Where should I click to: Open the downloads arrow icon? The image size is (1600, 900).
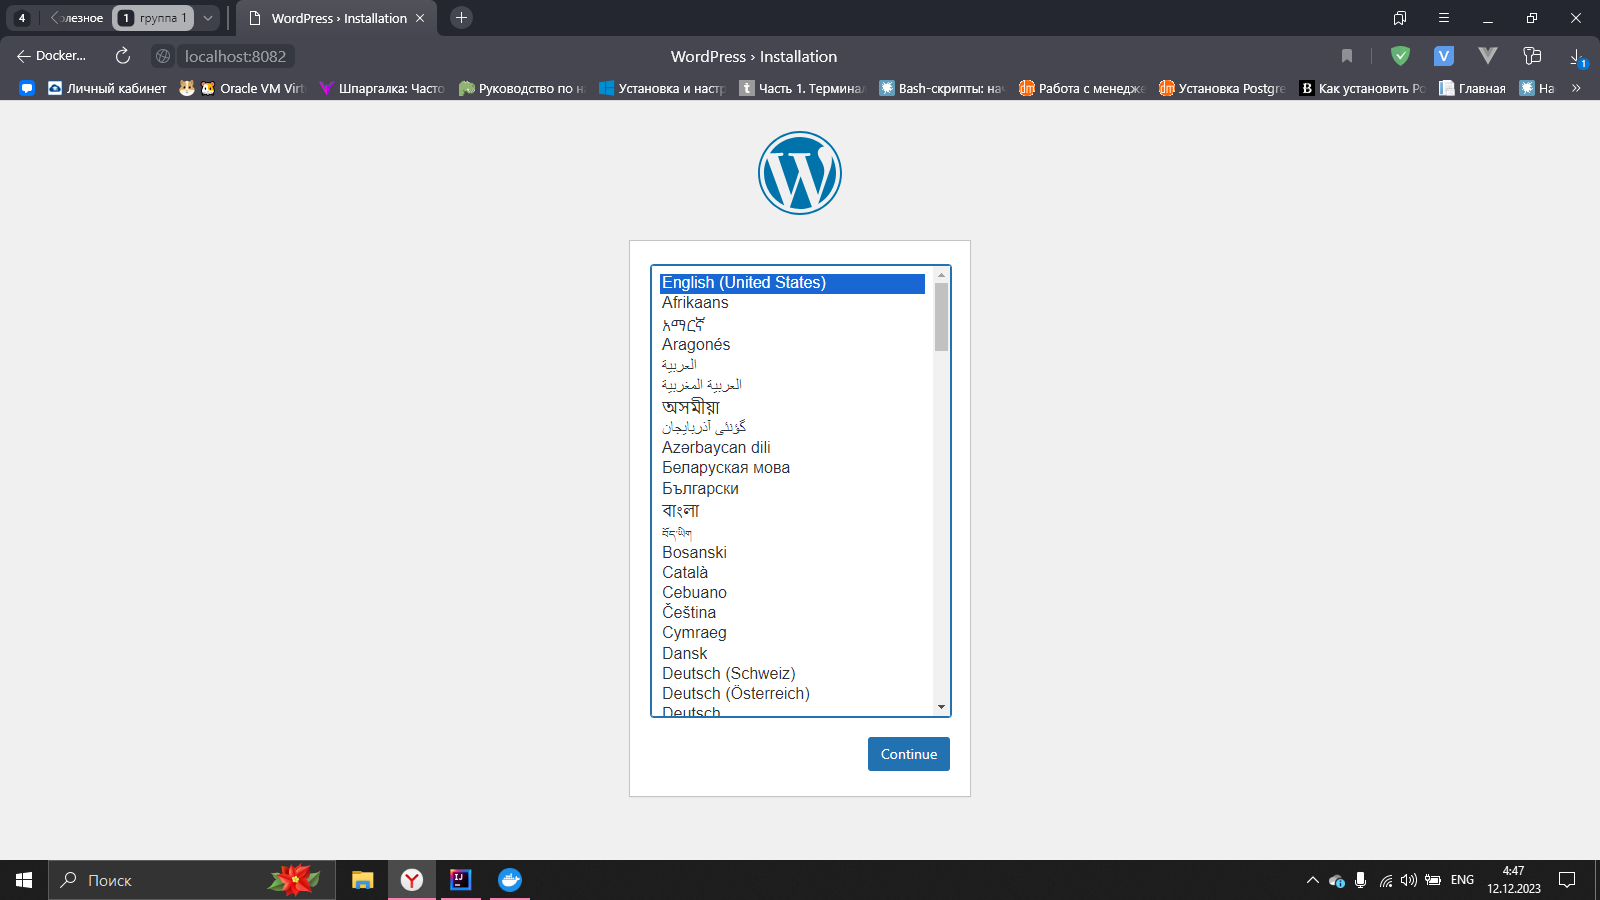coord(1576,57)
